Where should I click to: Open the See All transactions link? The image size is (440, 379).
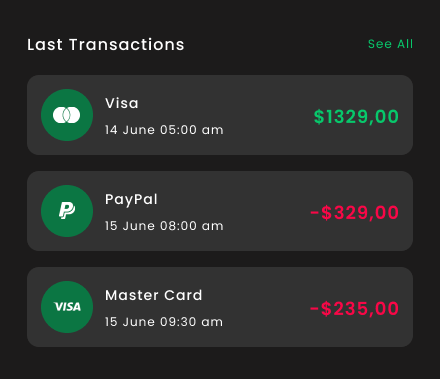click(x=390, y=44)
